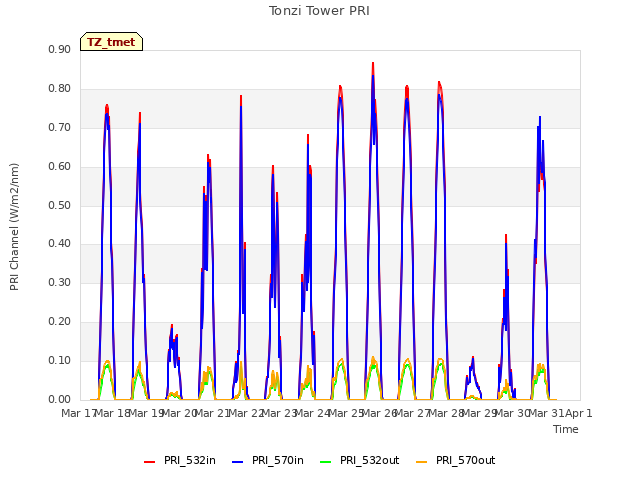Select the PRI_532in legend label
Screen dimensions: 640x480
click(x=190, y=460)
